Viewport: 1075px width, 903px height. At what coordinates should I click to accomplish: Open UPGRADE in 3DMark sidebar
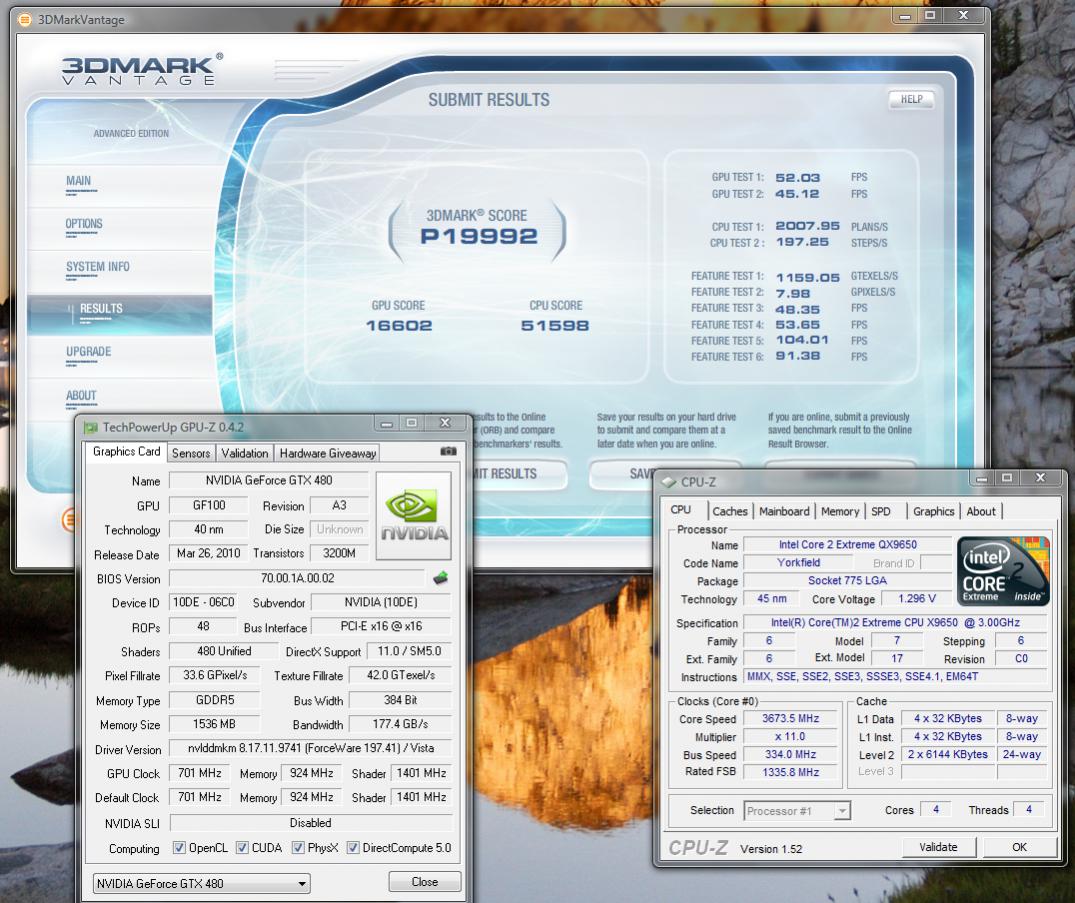pos(88,352)
